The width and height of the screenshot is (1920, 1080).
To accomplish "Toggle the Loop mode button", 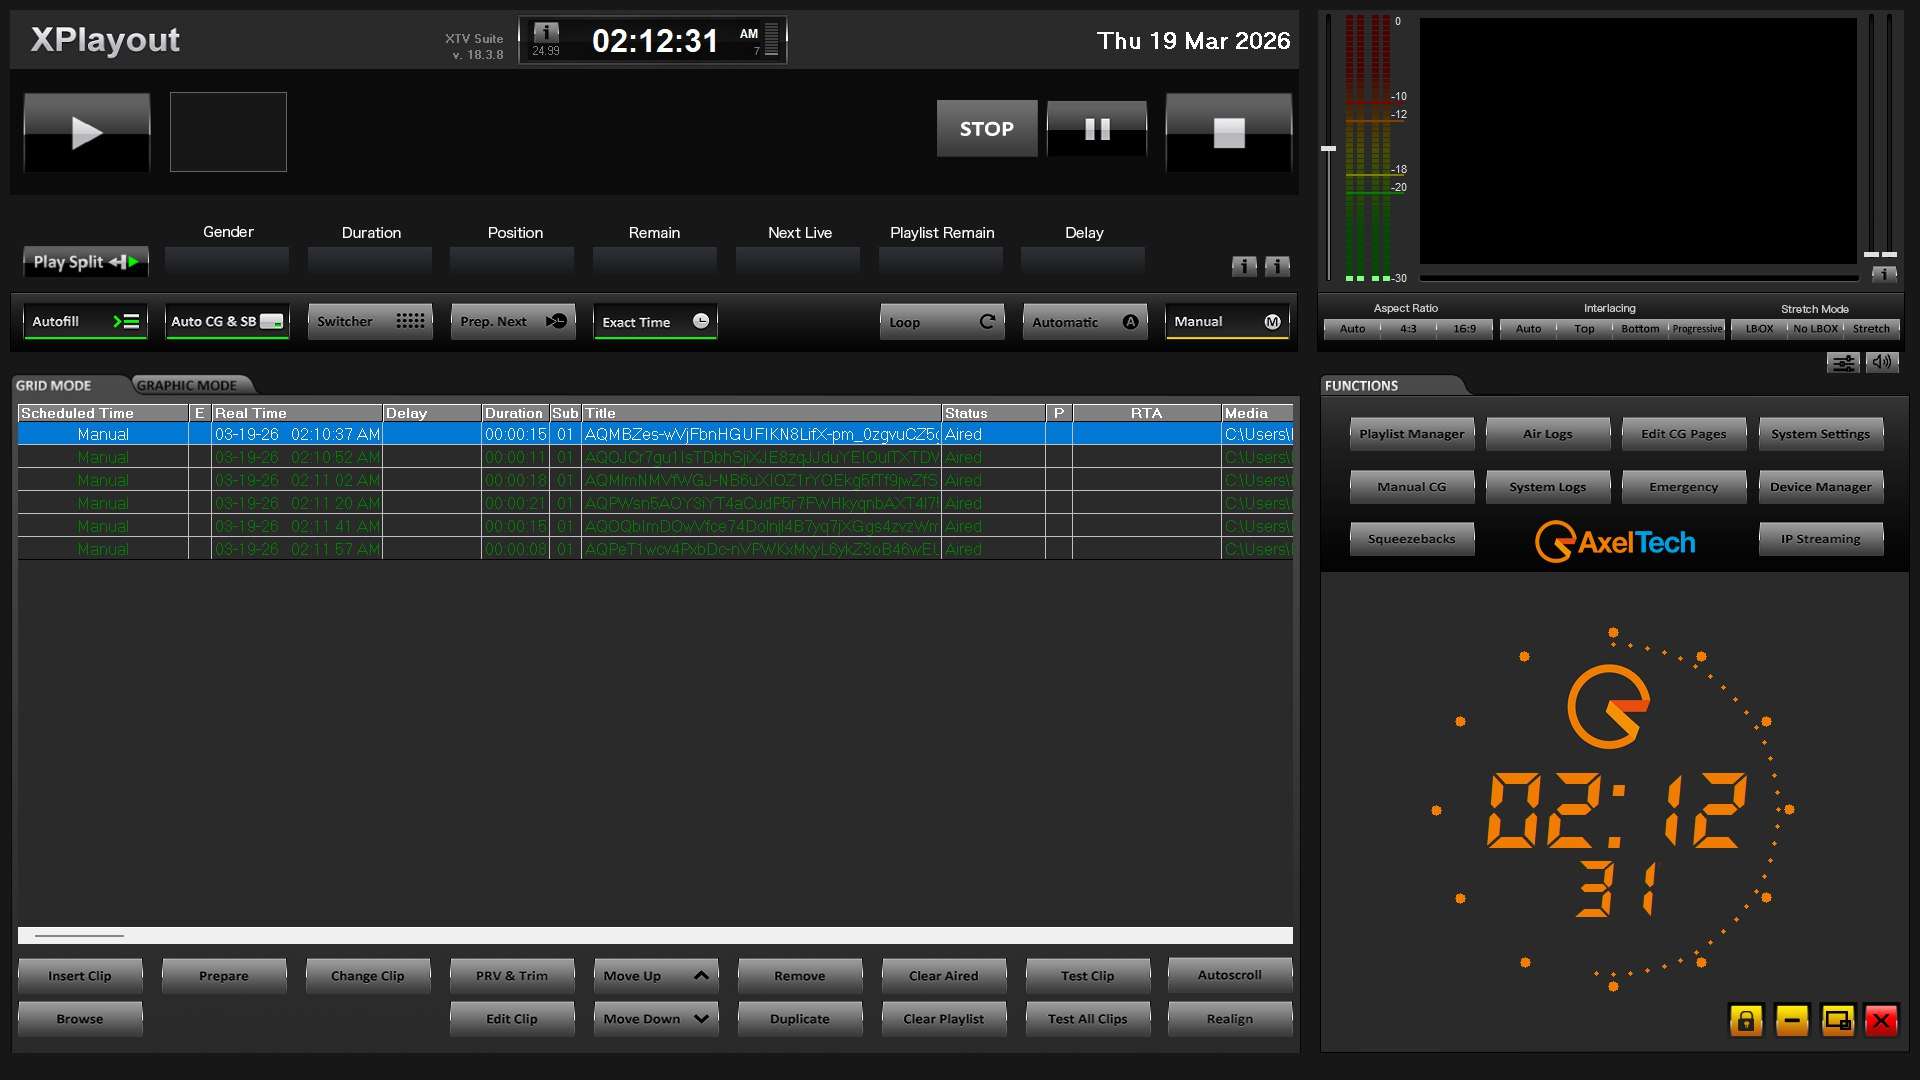I will click(942, 322).
